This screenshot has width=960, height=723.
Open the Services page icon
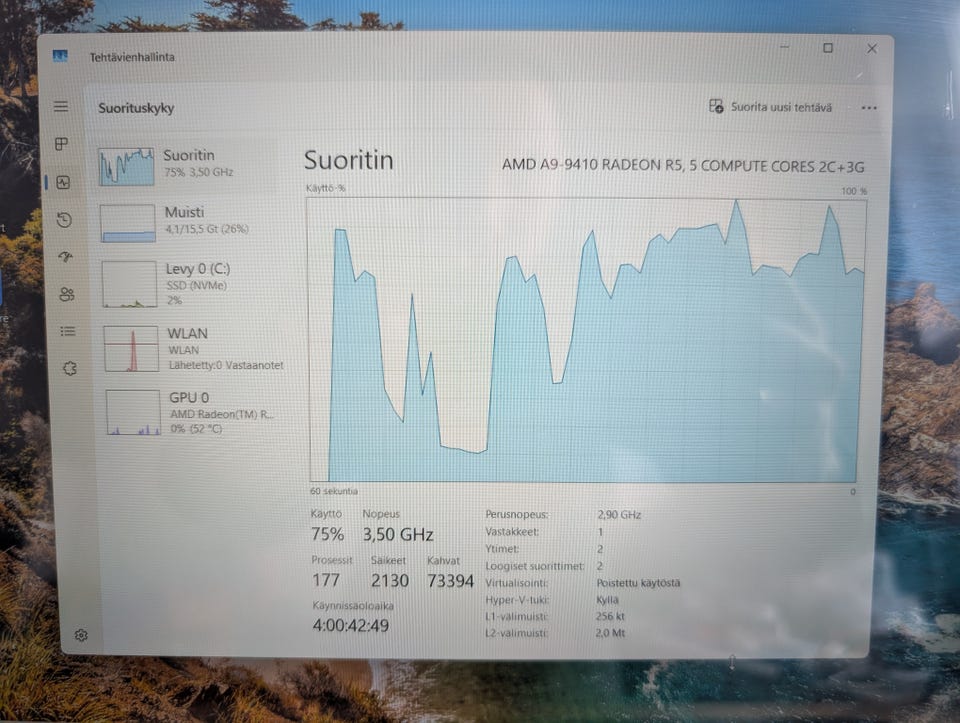coord(70,368)
